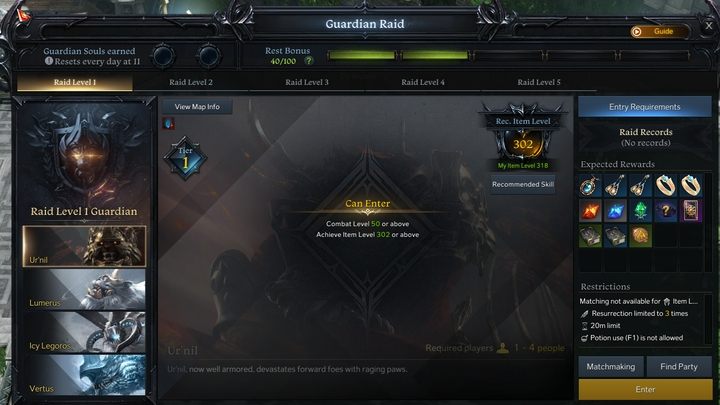Select the Icy Legoros guardian

pyautogui.click(x=84, y=332)
